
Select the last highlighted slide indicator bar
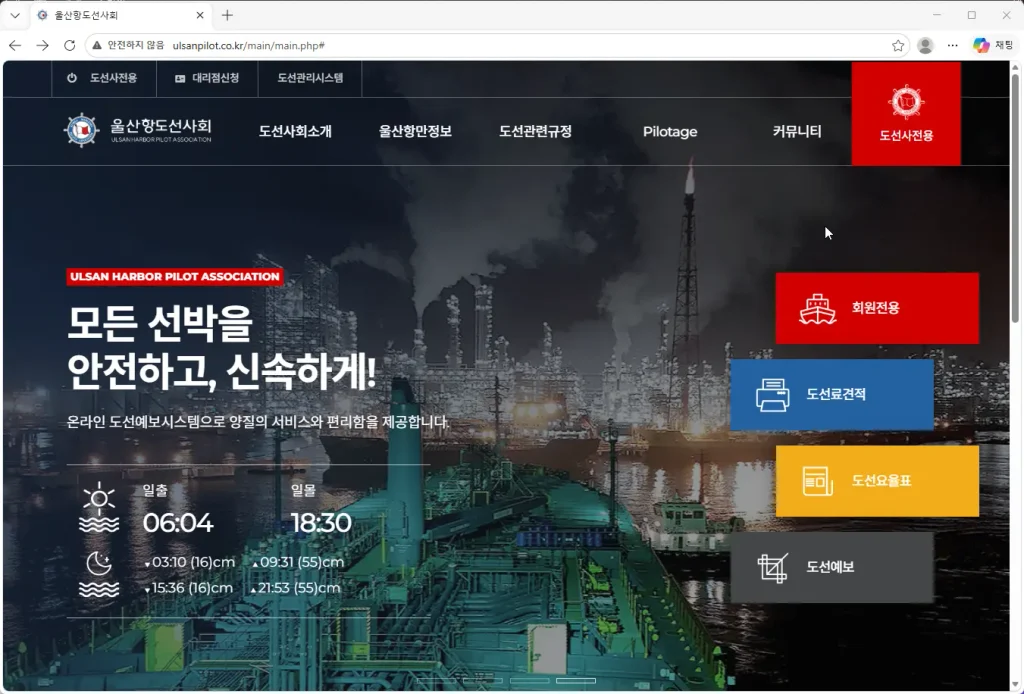pyautogui.click(x=576, y=680)
